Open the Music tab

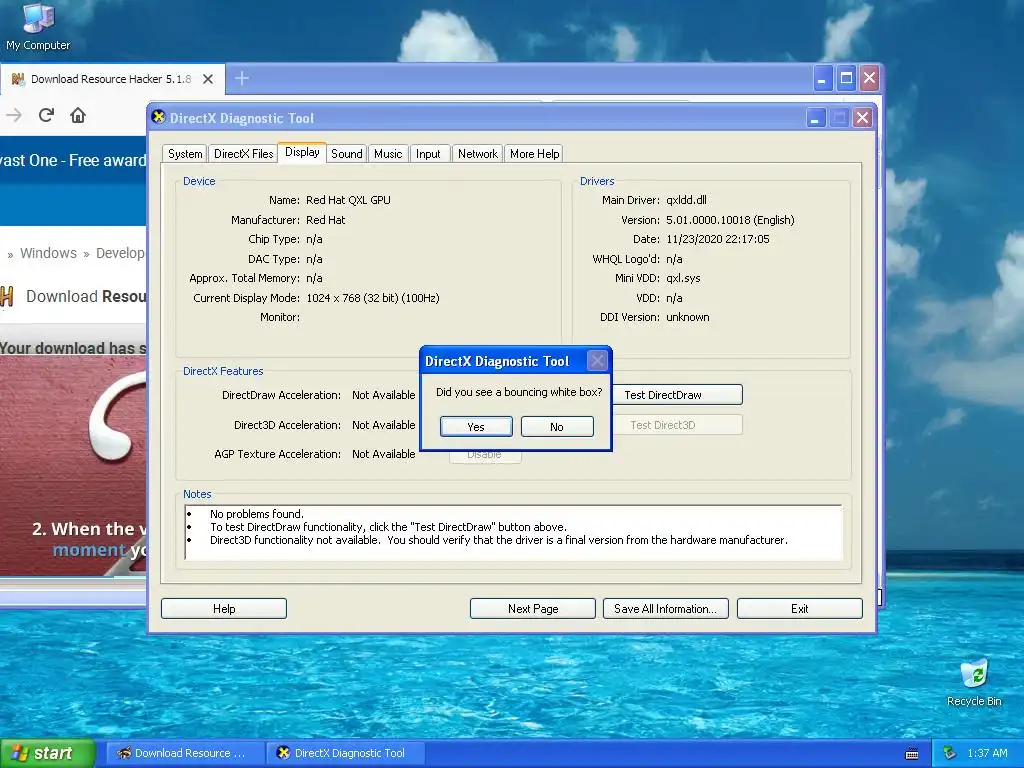(x=388, y=154)
